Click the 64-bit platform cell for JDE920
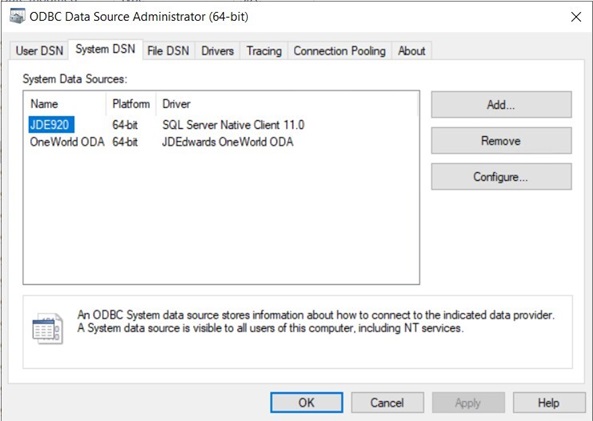 125,125
